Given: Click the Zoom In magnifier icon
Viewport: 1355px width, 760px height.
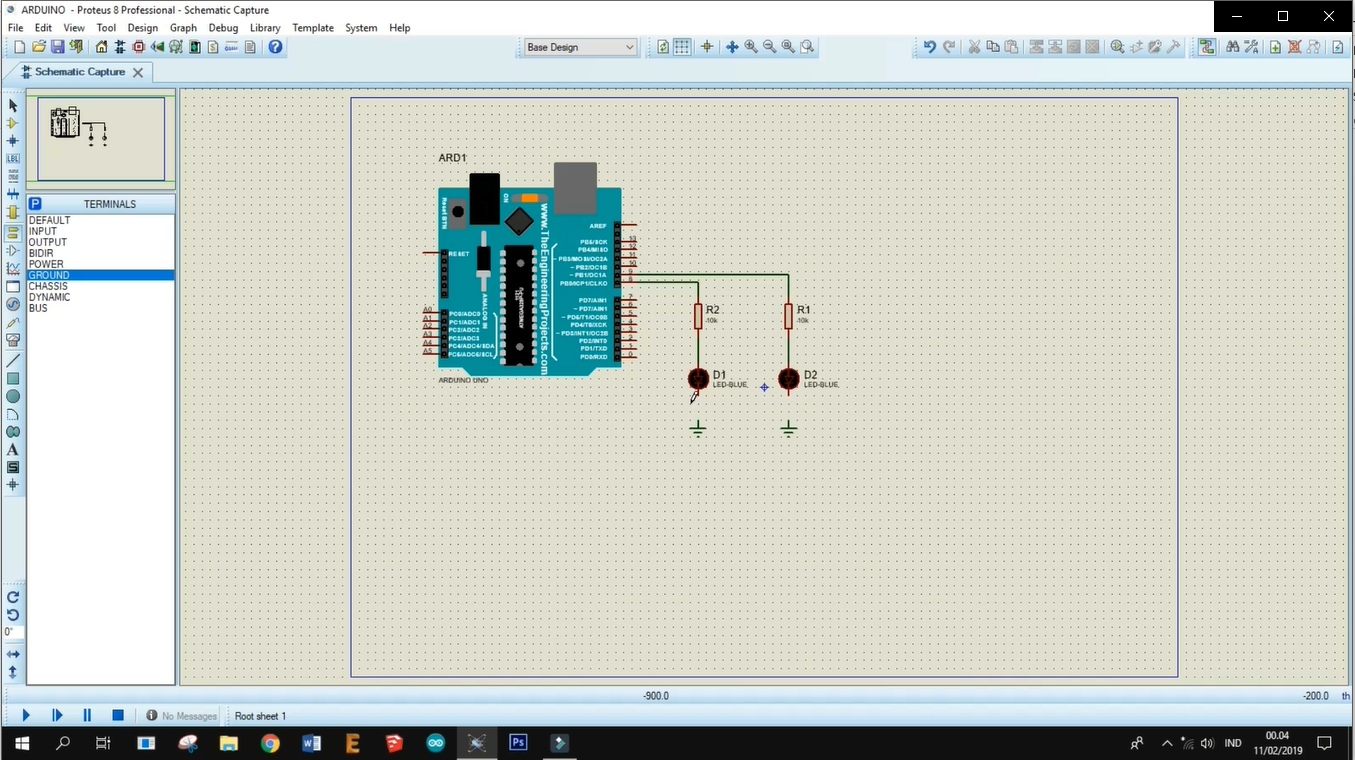Looking at the screenshot, I should [751, 46].
